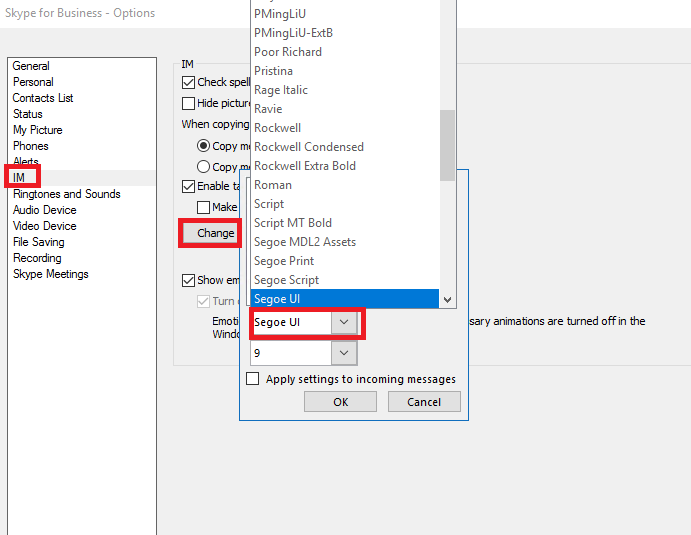Open Audio Device settings

[45, 210]
